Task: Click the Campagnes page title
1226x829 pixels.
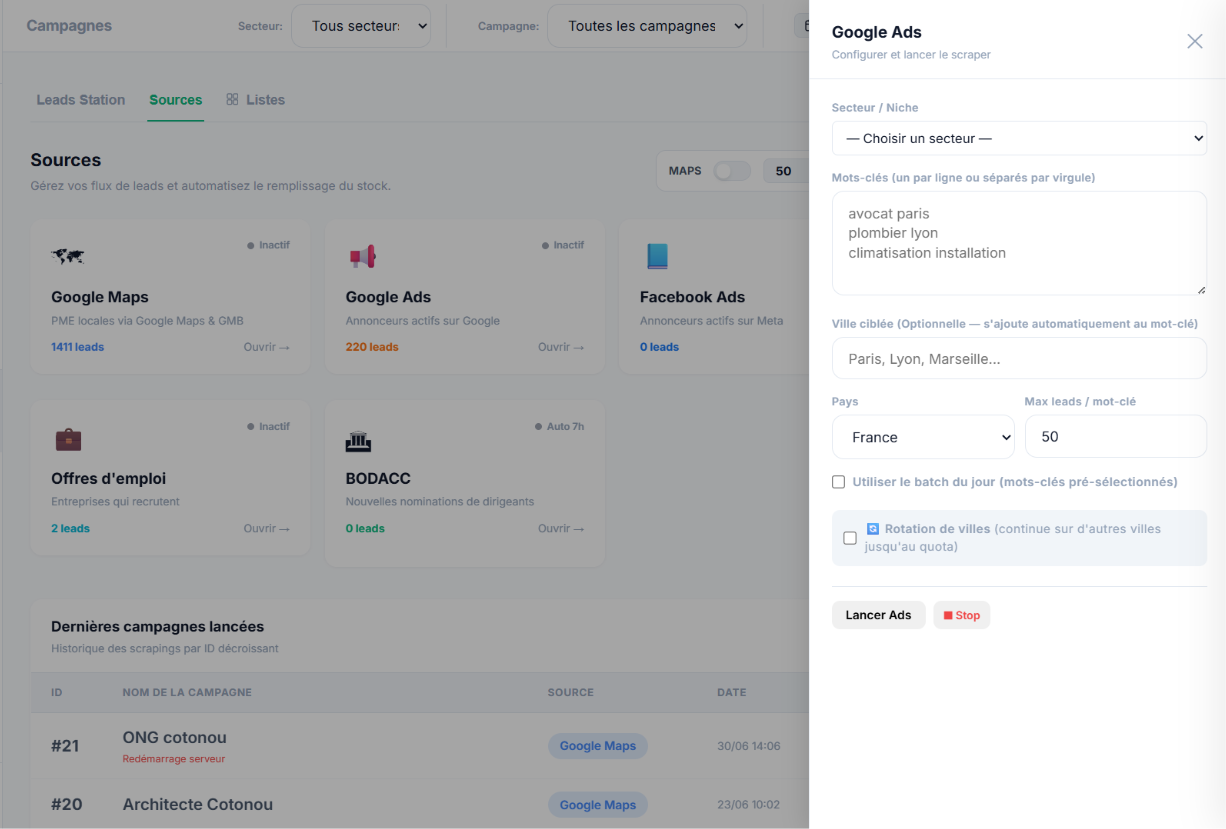Action: 69,26
